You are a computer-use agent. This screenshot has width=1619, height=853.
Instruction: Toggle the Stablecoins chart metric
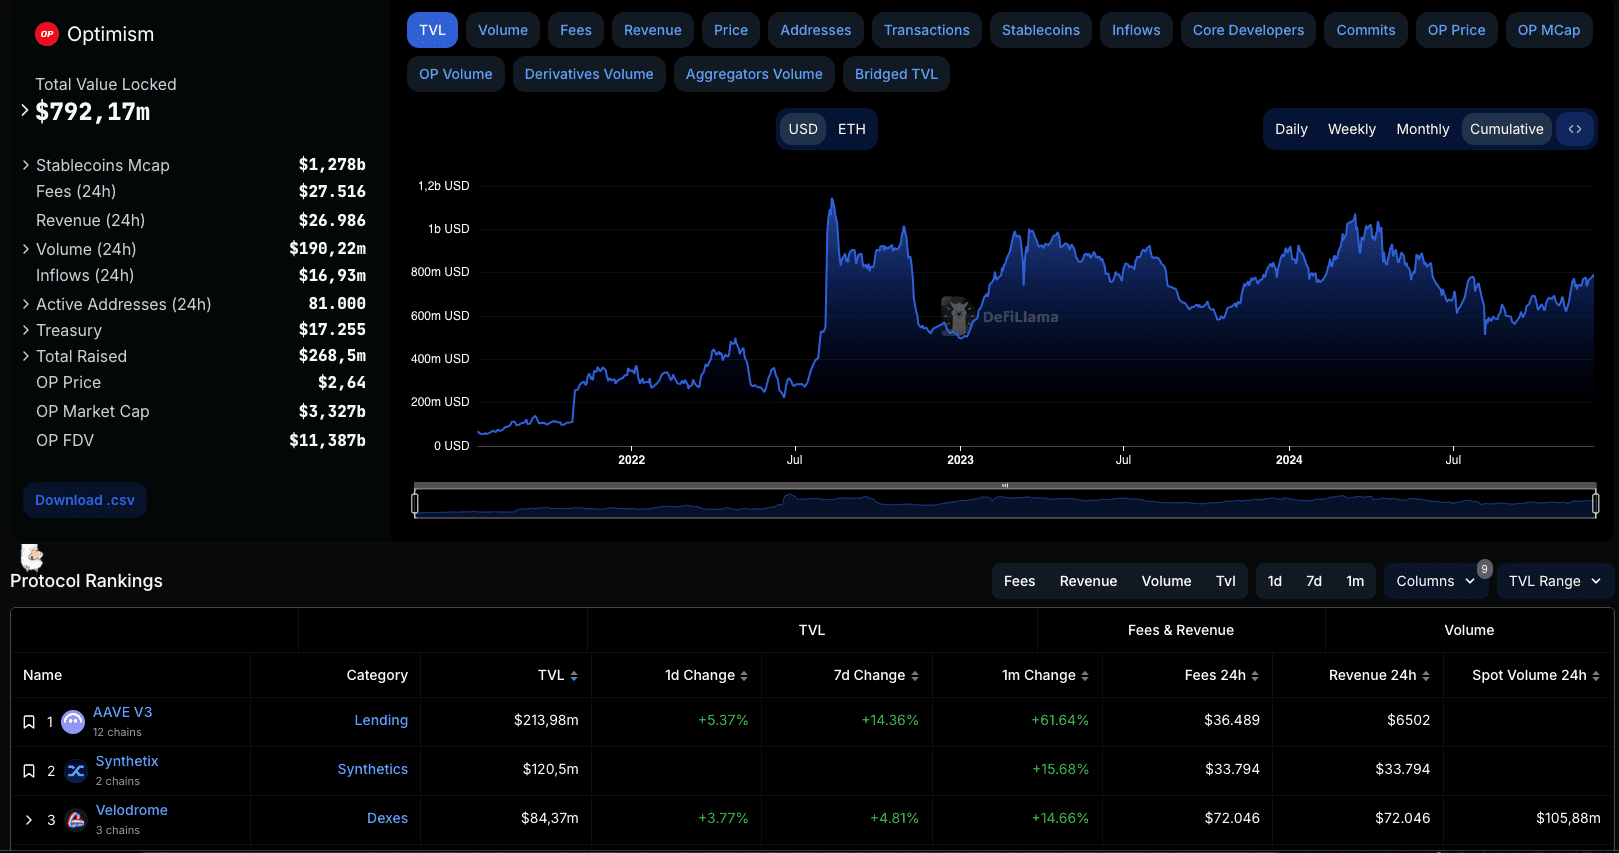(1041, 30)
